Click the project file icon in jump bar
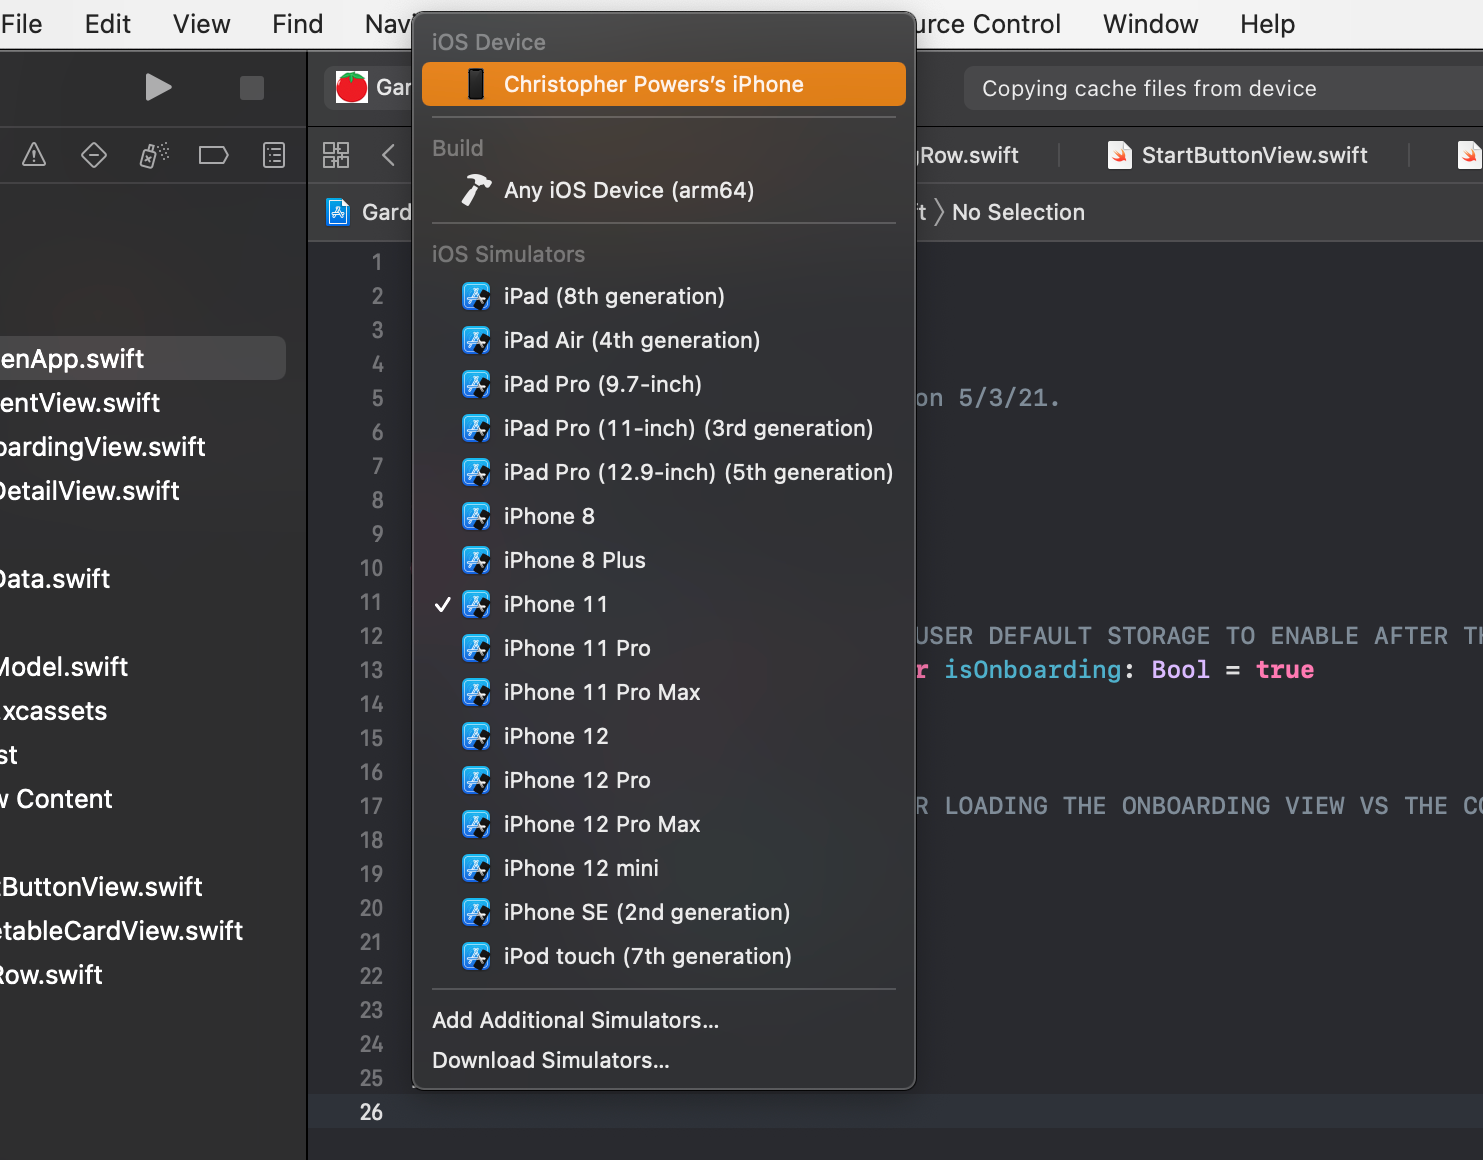Viewport: 1483px width, 1160px height. 339,212
